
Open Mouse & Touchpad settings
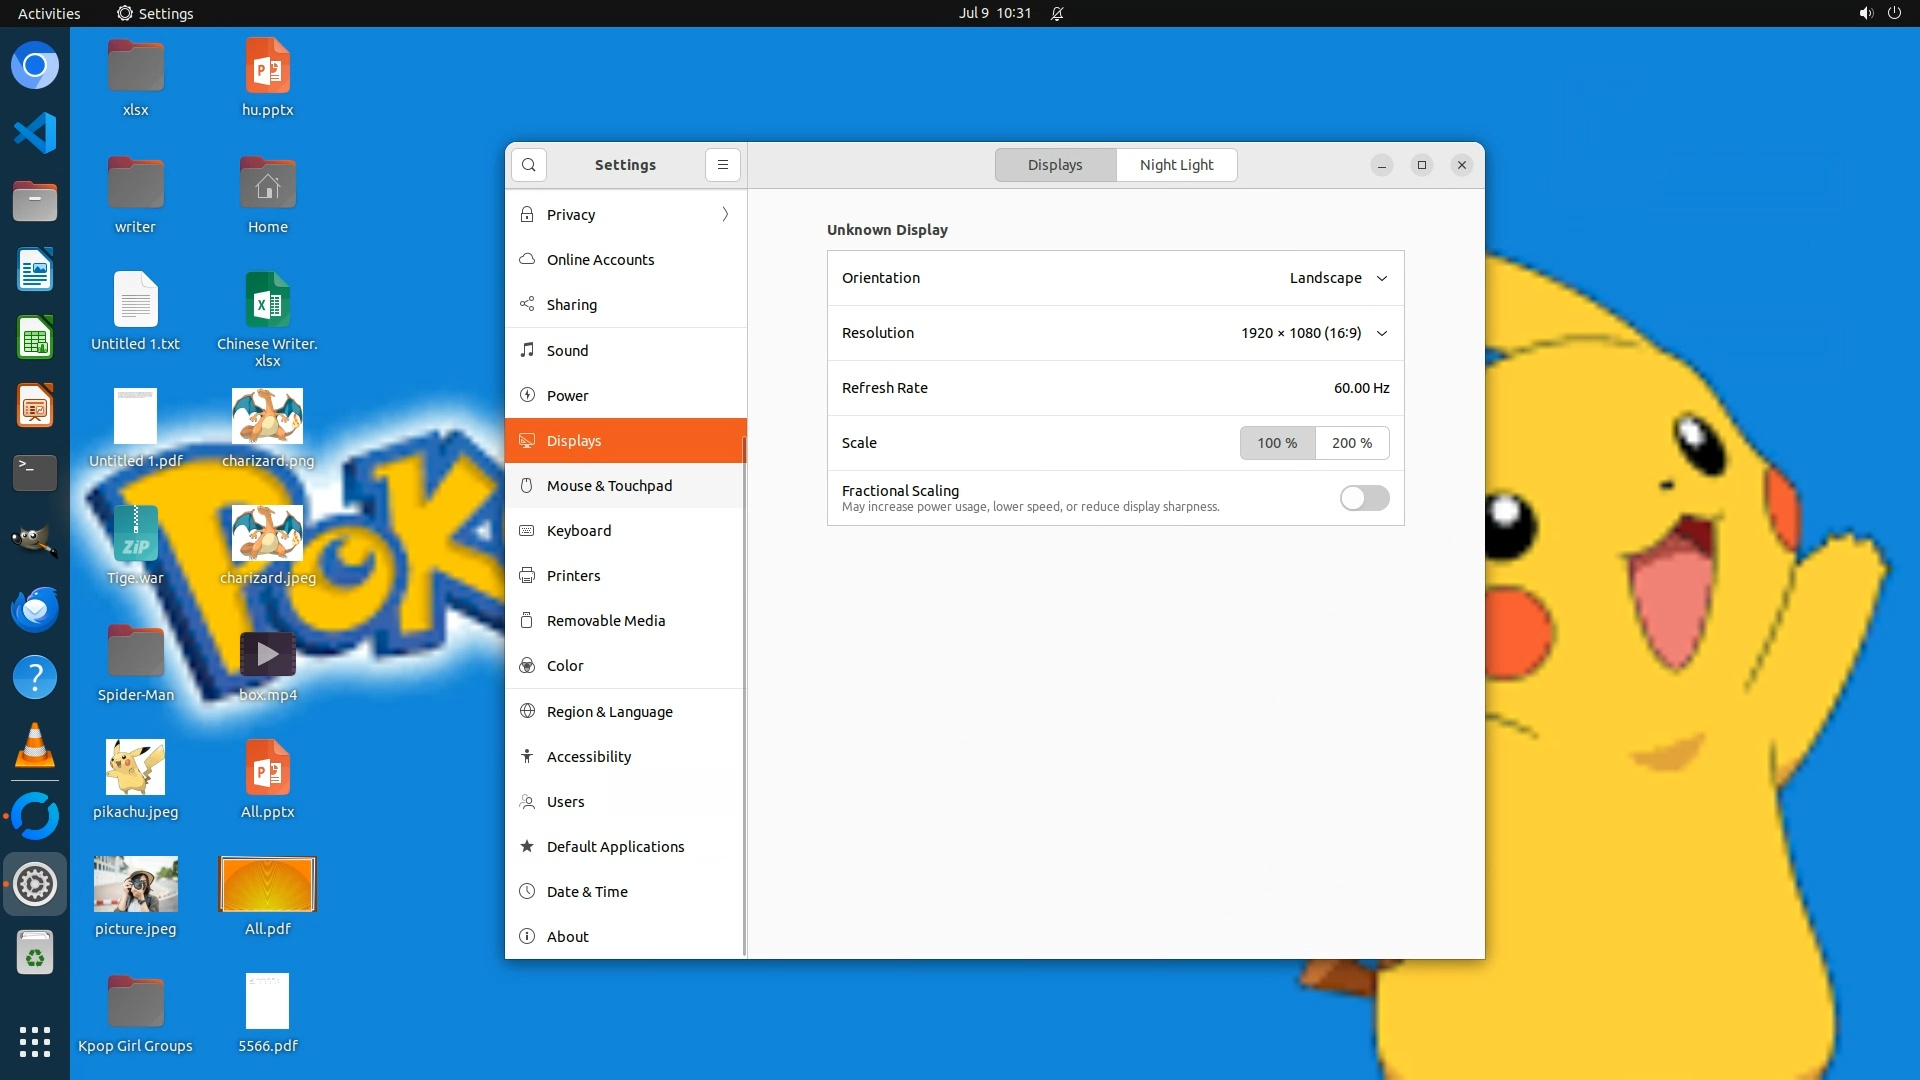[x=609, y=486]
